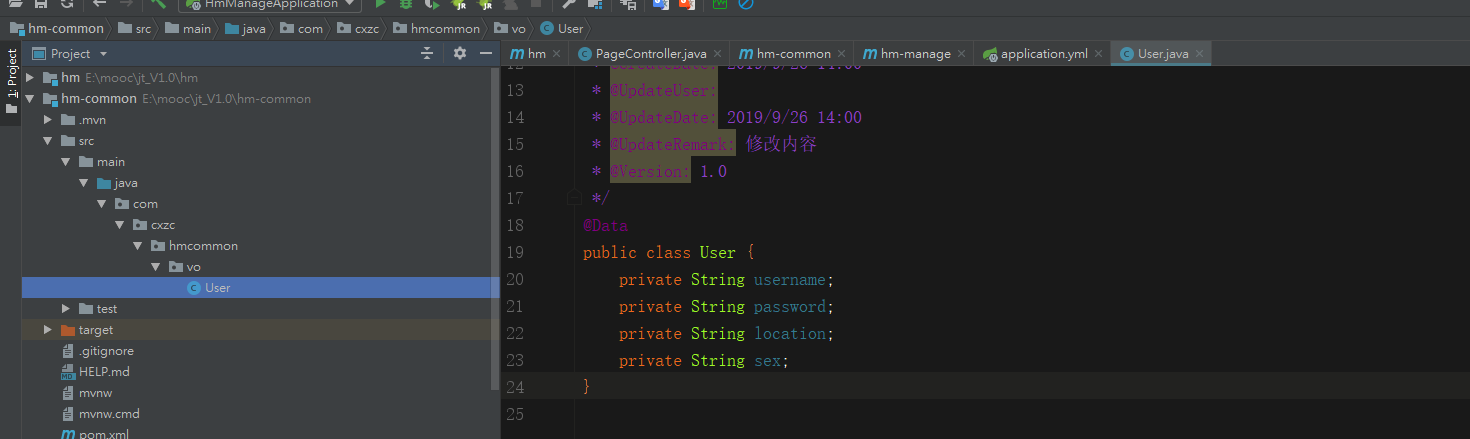This screenshot has width=1470, height=439.
Task: Close the hm-manage editor tab
Action: point(962,54)
